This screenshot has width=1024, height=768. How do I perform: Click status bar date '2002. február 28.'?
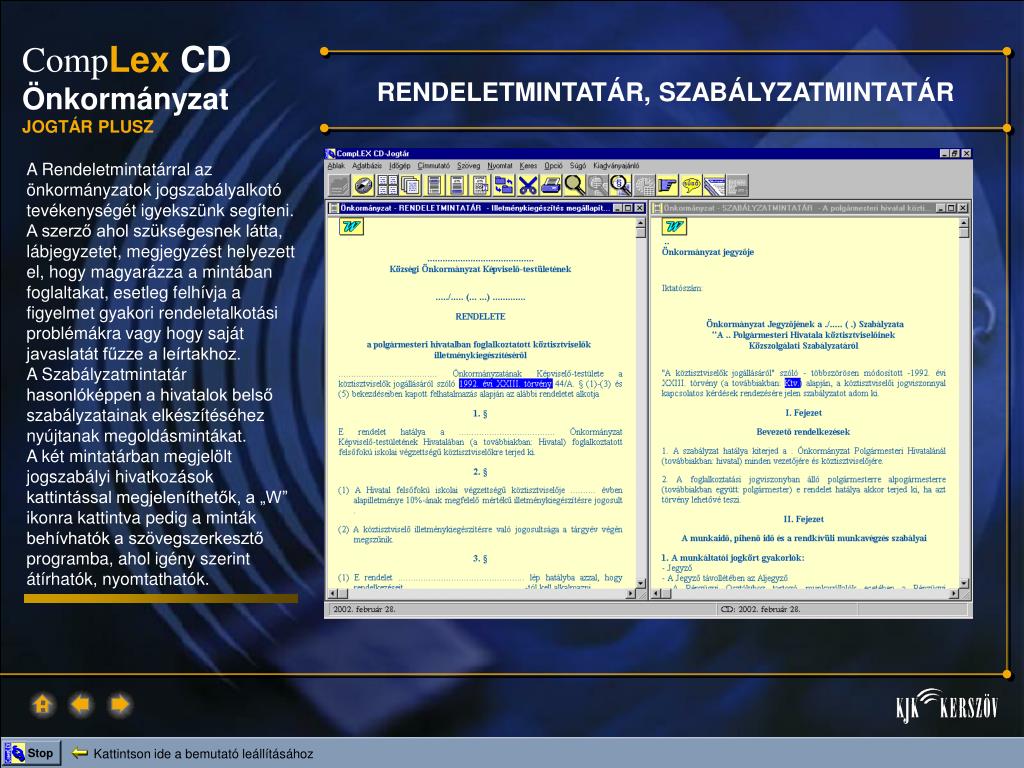[x=364, y=609]
